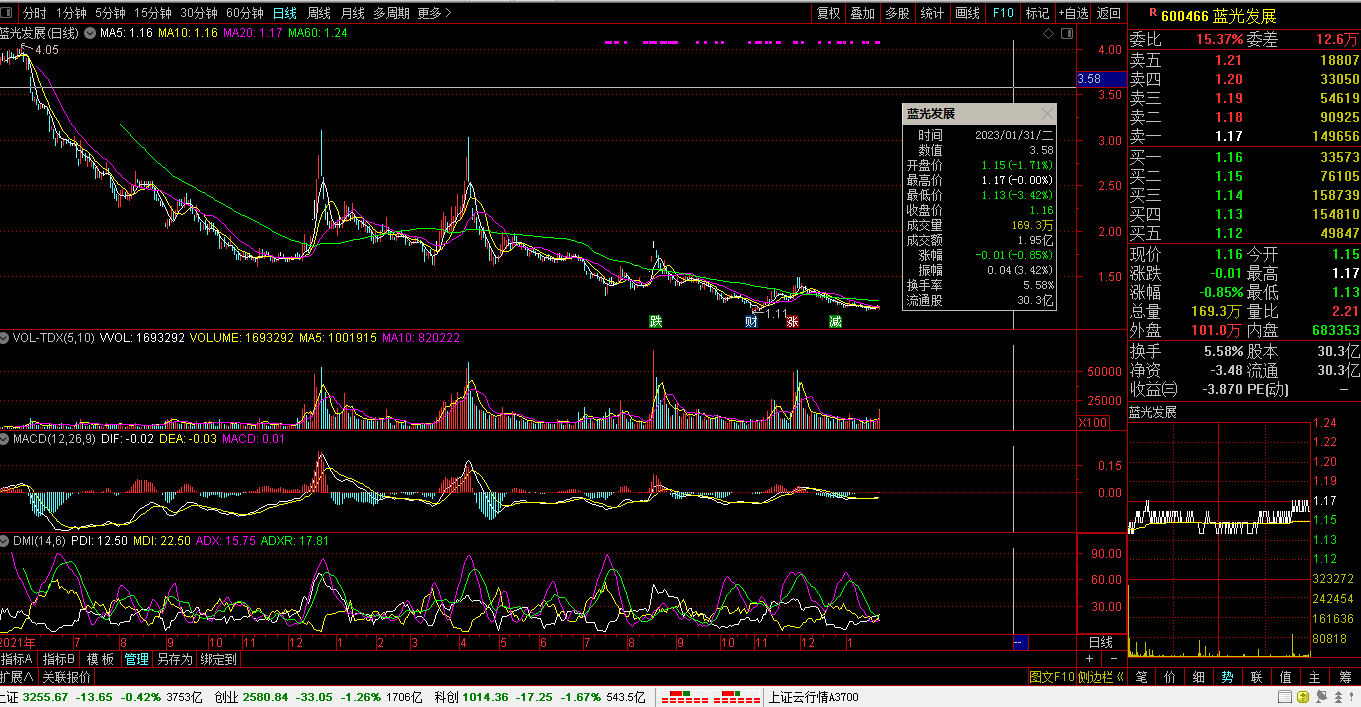
Task: Switch to the 日线 daily period
Action: [285, 13]
